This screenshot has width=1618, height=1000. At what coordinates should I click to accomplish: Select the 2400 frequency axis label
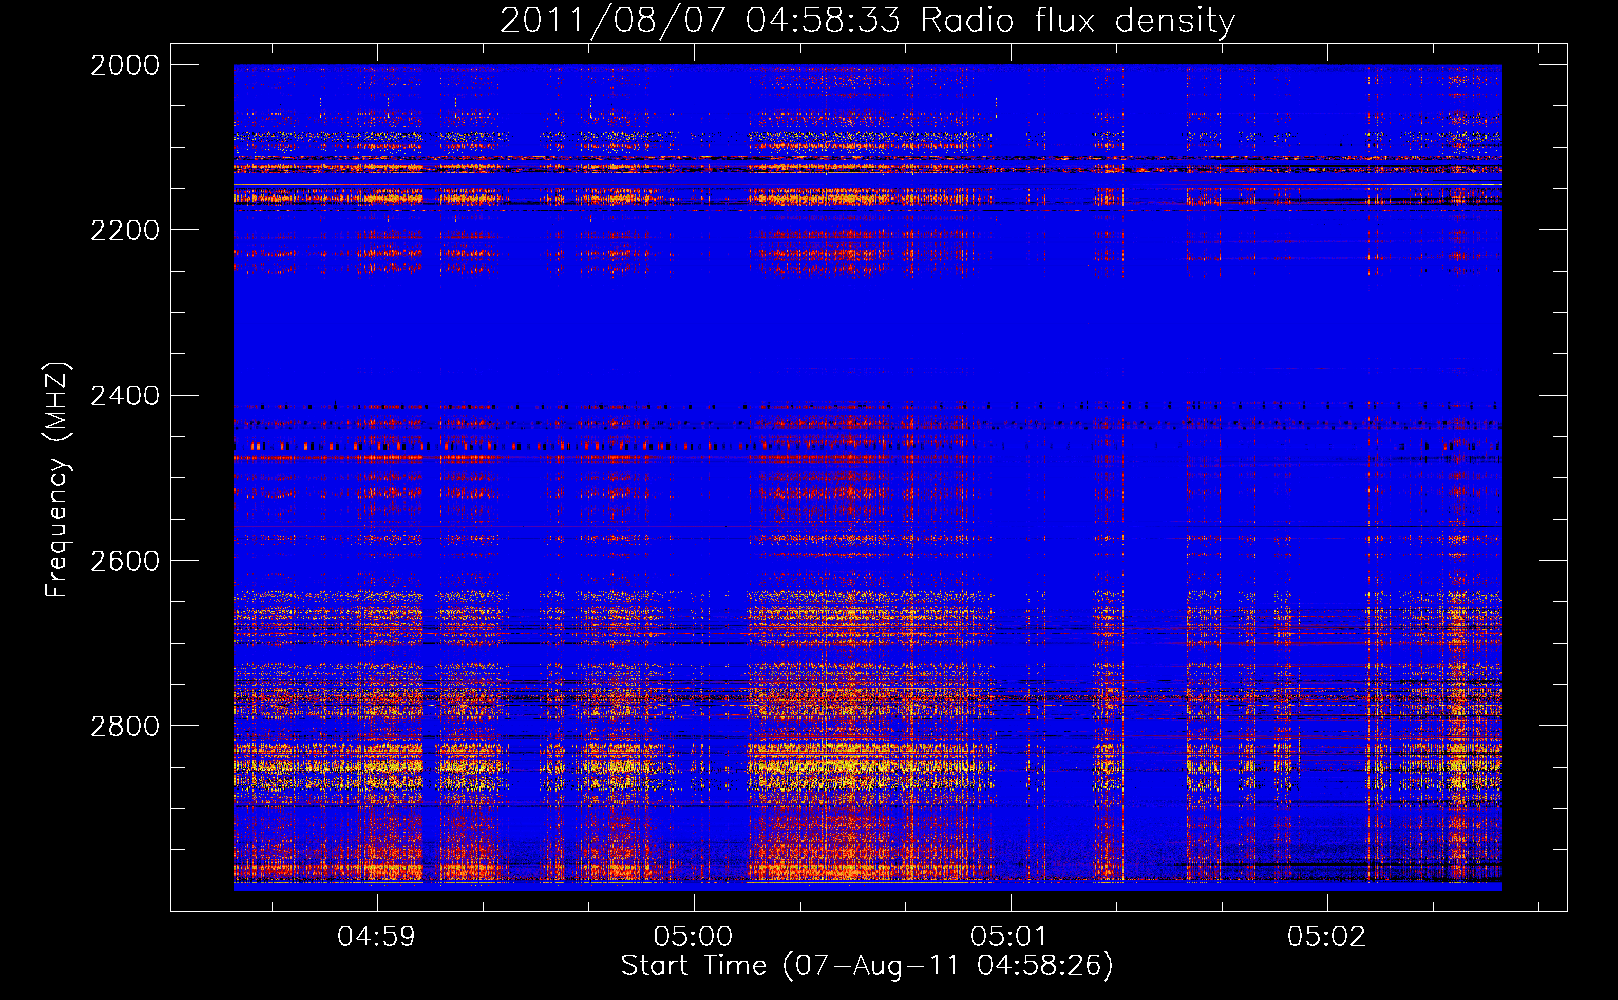pyautogui.click(x=124, y=396)
